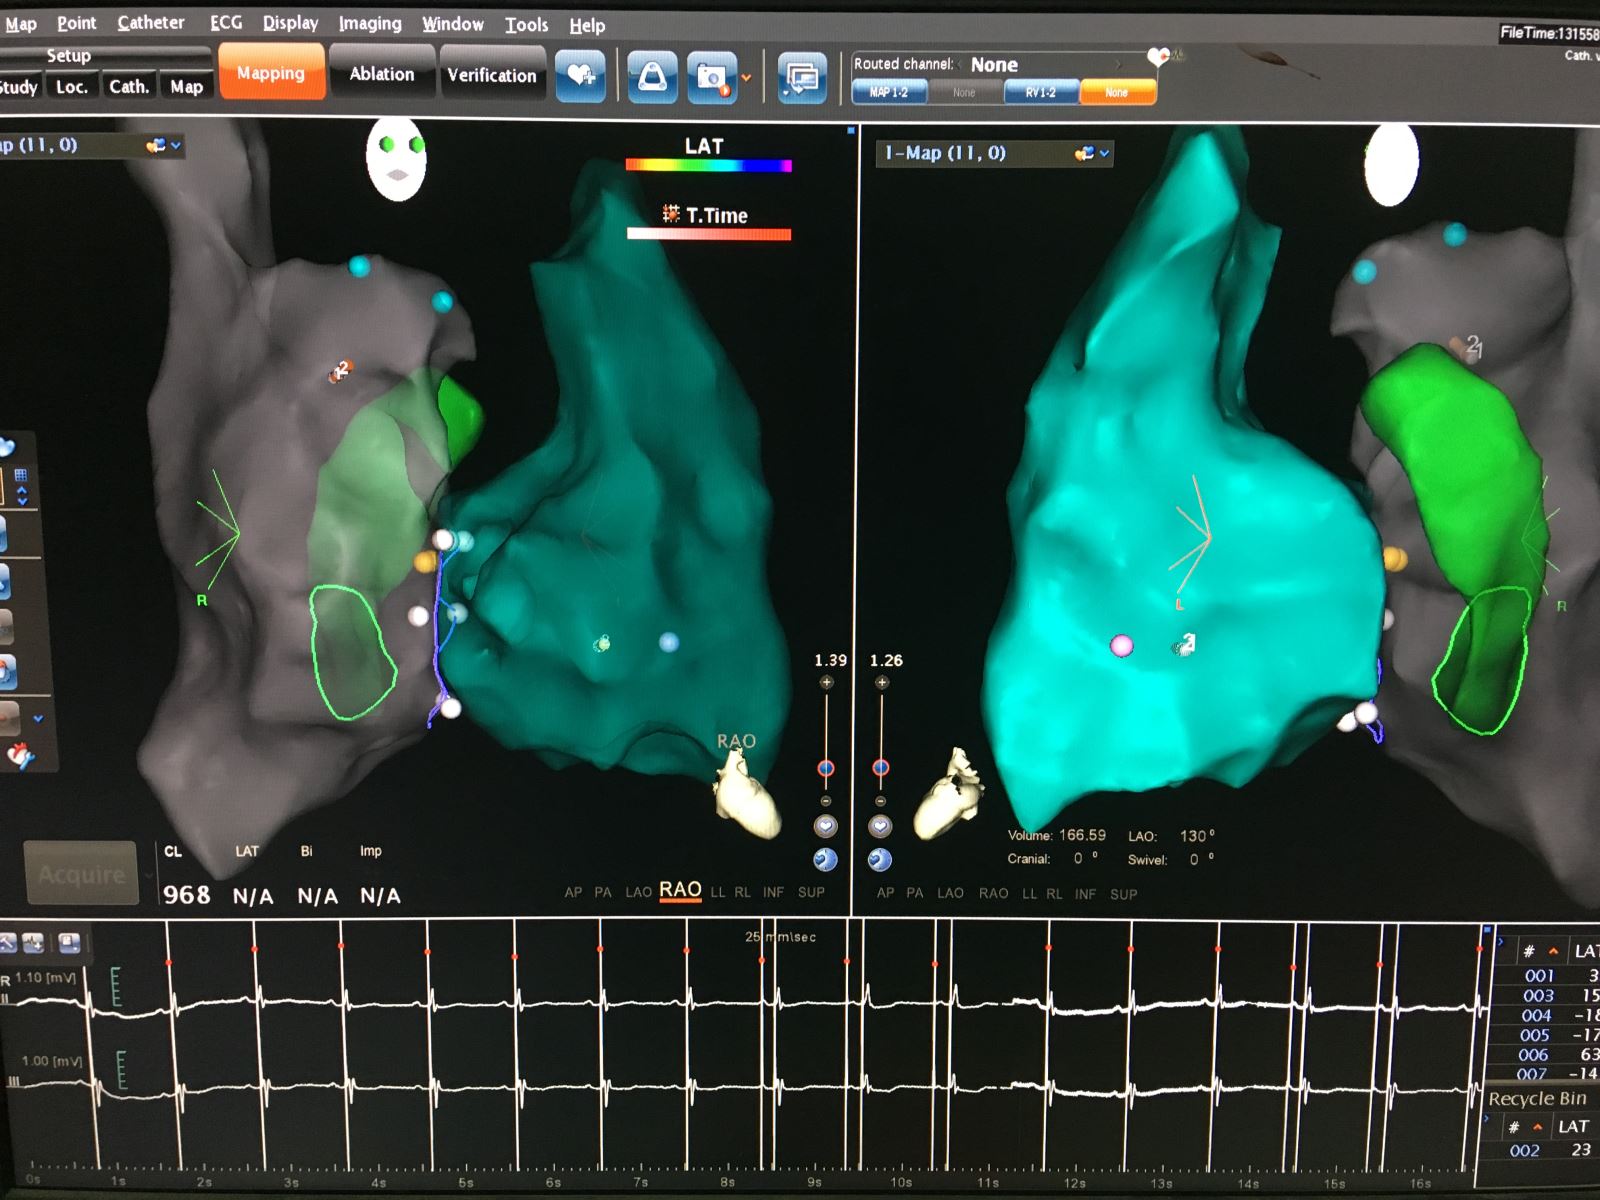The height and width of the screenshot is (1200, 1600).
Task: Expand the screen capture options arrow
Action: [746, 78]
